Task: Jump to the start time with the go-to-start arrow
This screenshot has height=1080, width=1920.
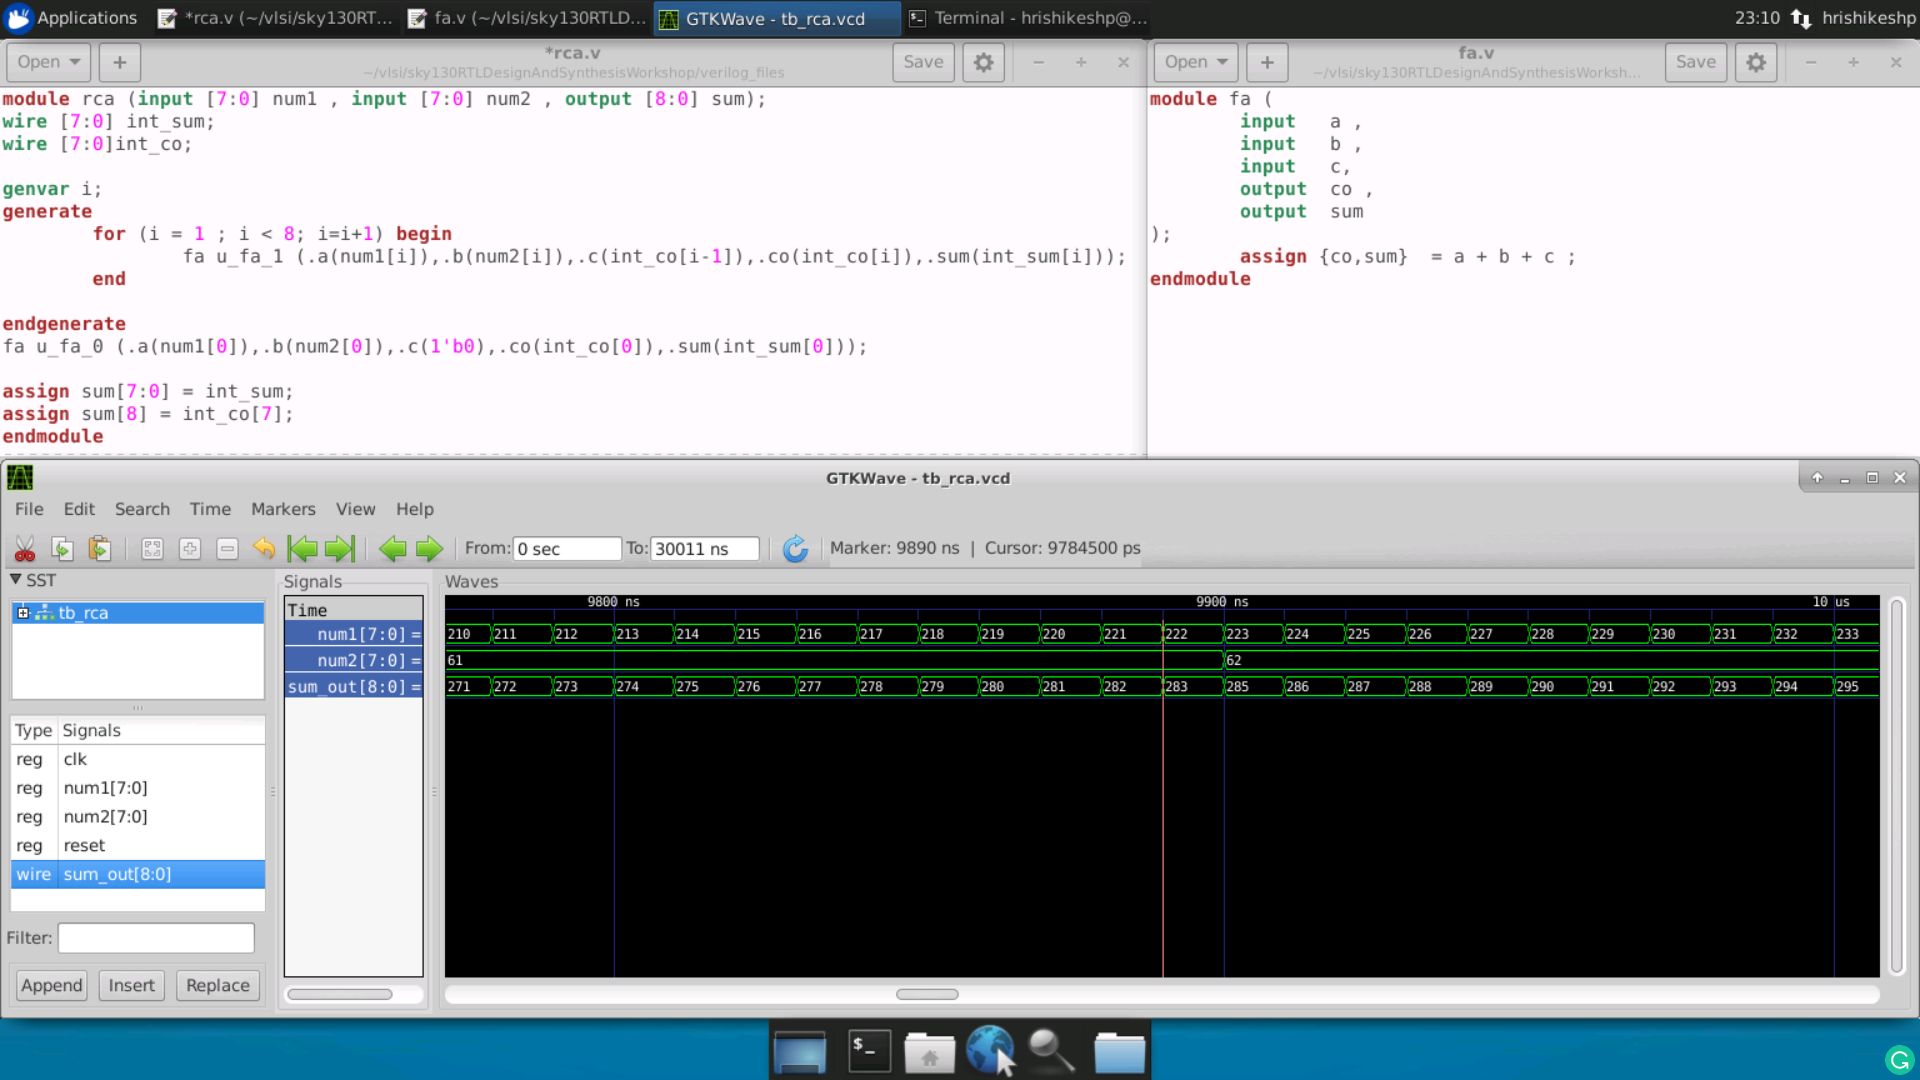Action: (302, 548)
